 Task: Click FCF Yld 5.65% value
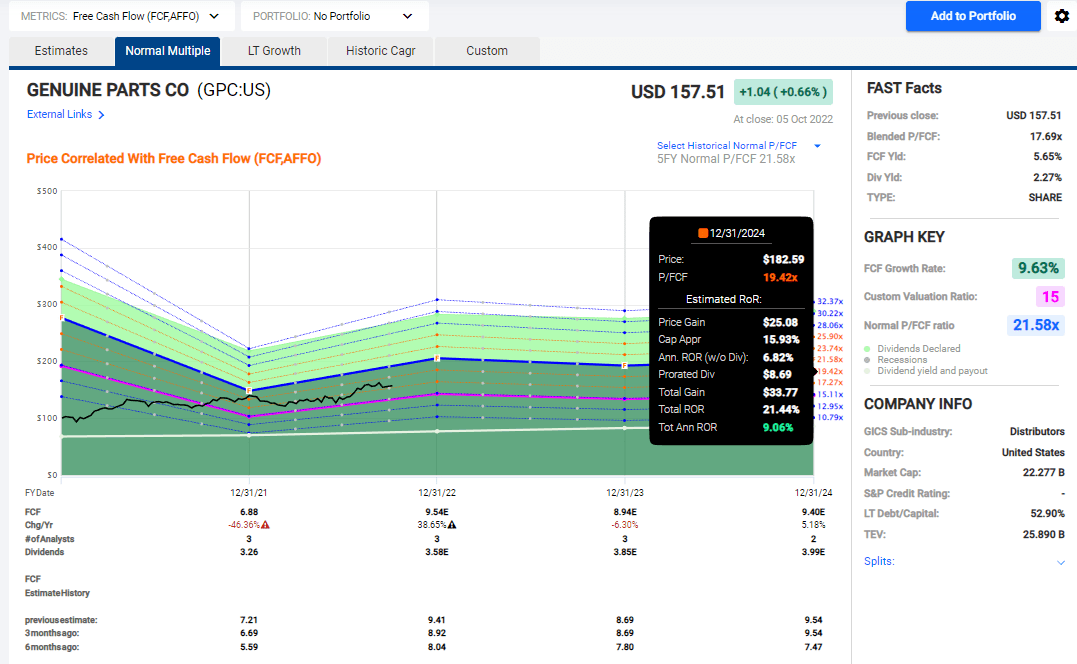click(x=1047, y=157)
